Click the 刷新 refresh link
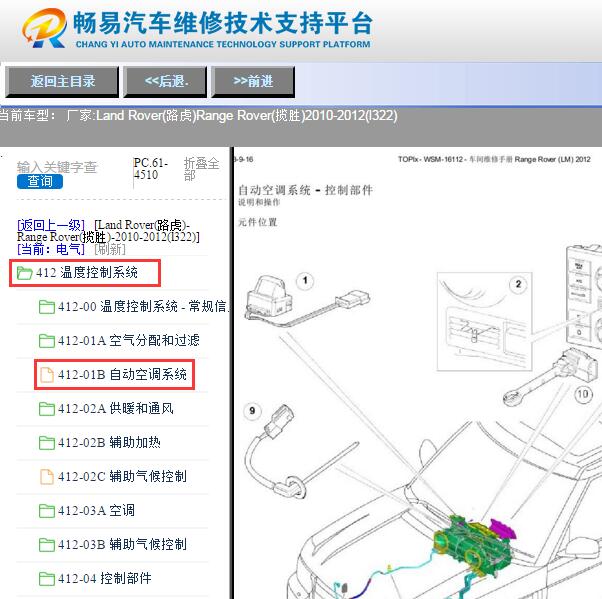This screenshot has width=602, height=599. (x=110, y=249)
